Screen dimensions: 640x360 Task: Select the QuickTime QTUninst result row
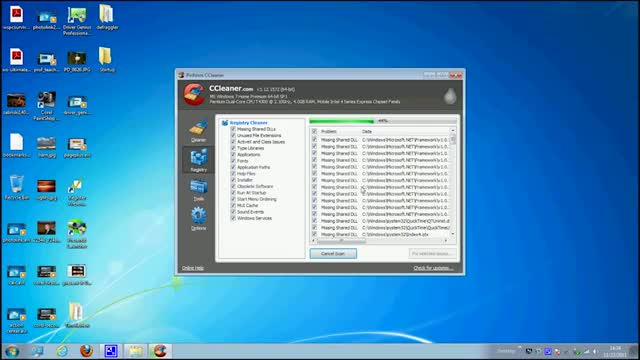click(380, 221)
